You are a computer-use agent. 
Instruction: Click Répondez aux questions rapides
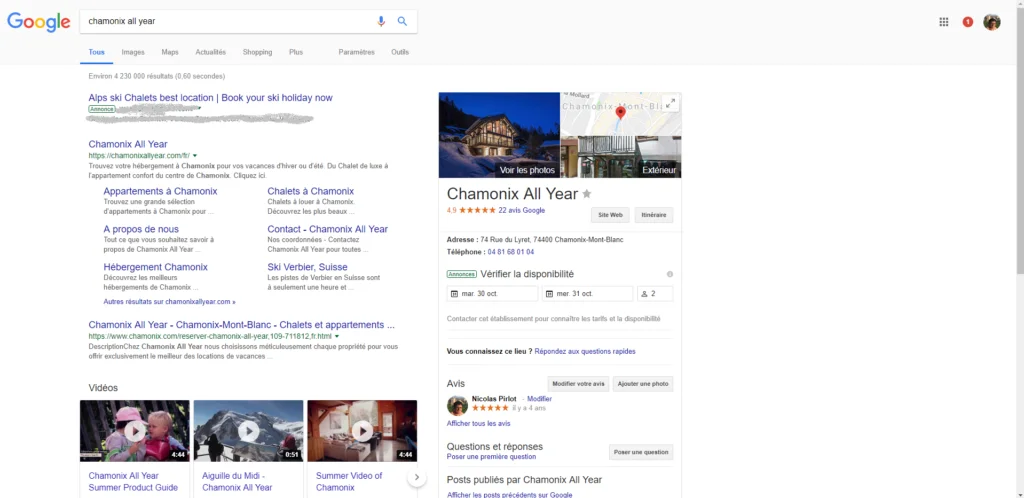(x=585, y=351)
